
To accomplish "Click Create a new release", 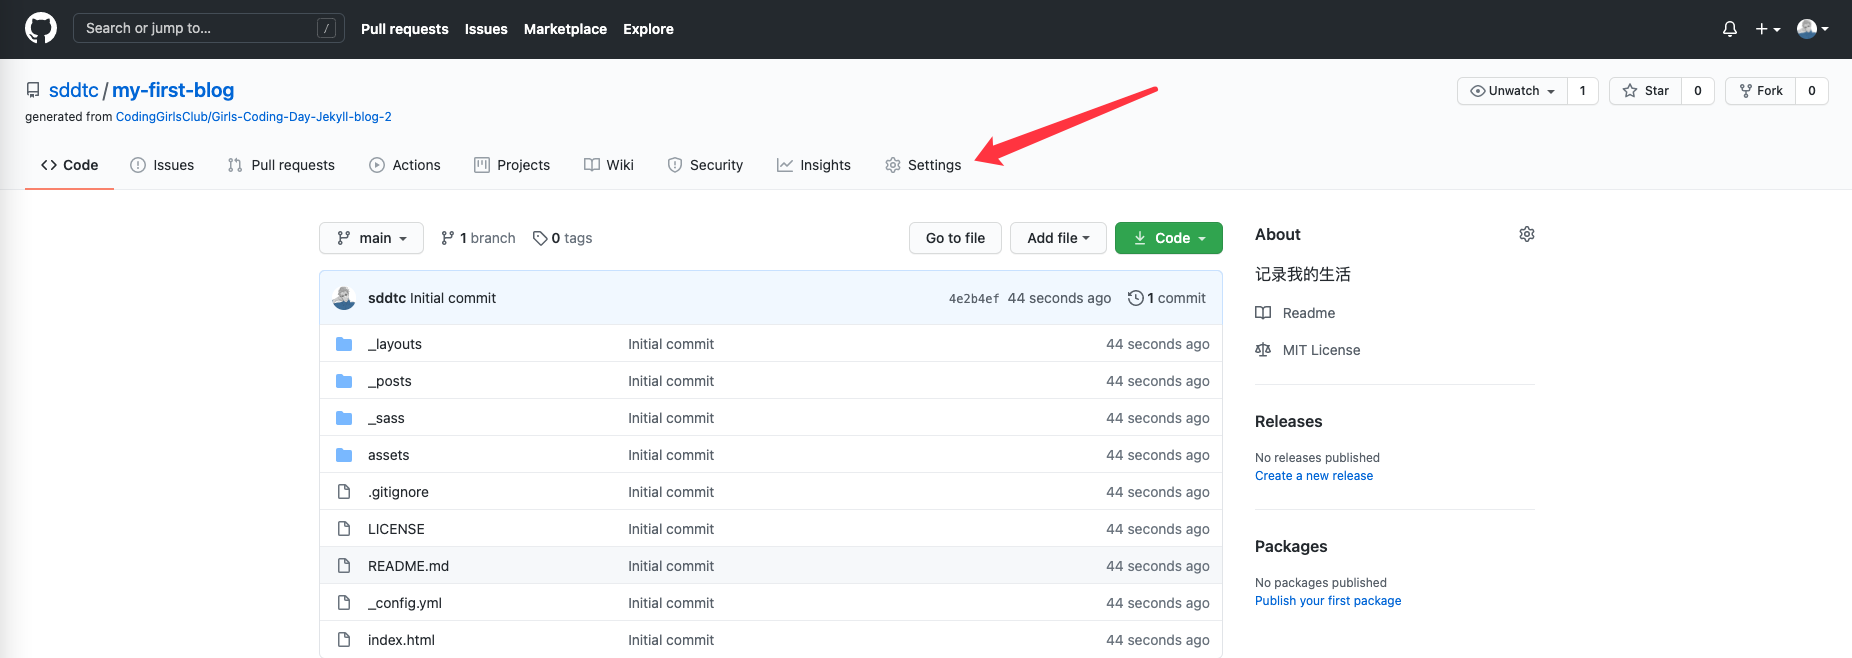I will point(1314,476).
